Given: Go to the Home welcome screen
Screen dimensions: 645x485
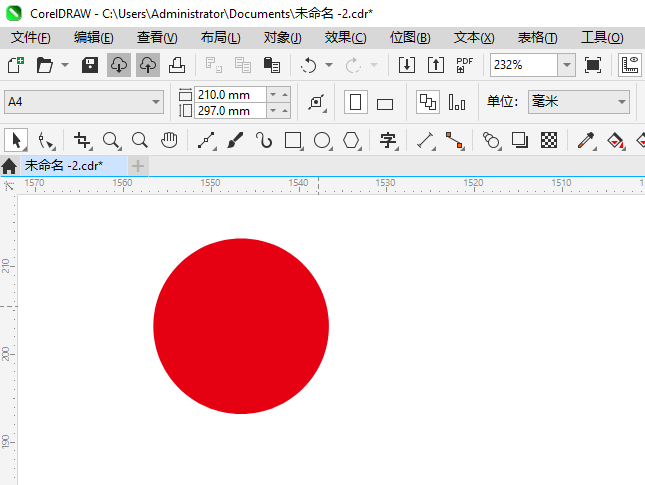Looking at the screenshot, I should click(9, 166).
